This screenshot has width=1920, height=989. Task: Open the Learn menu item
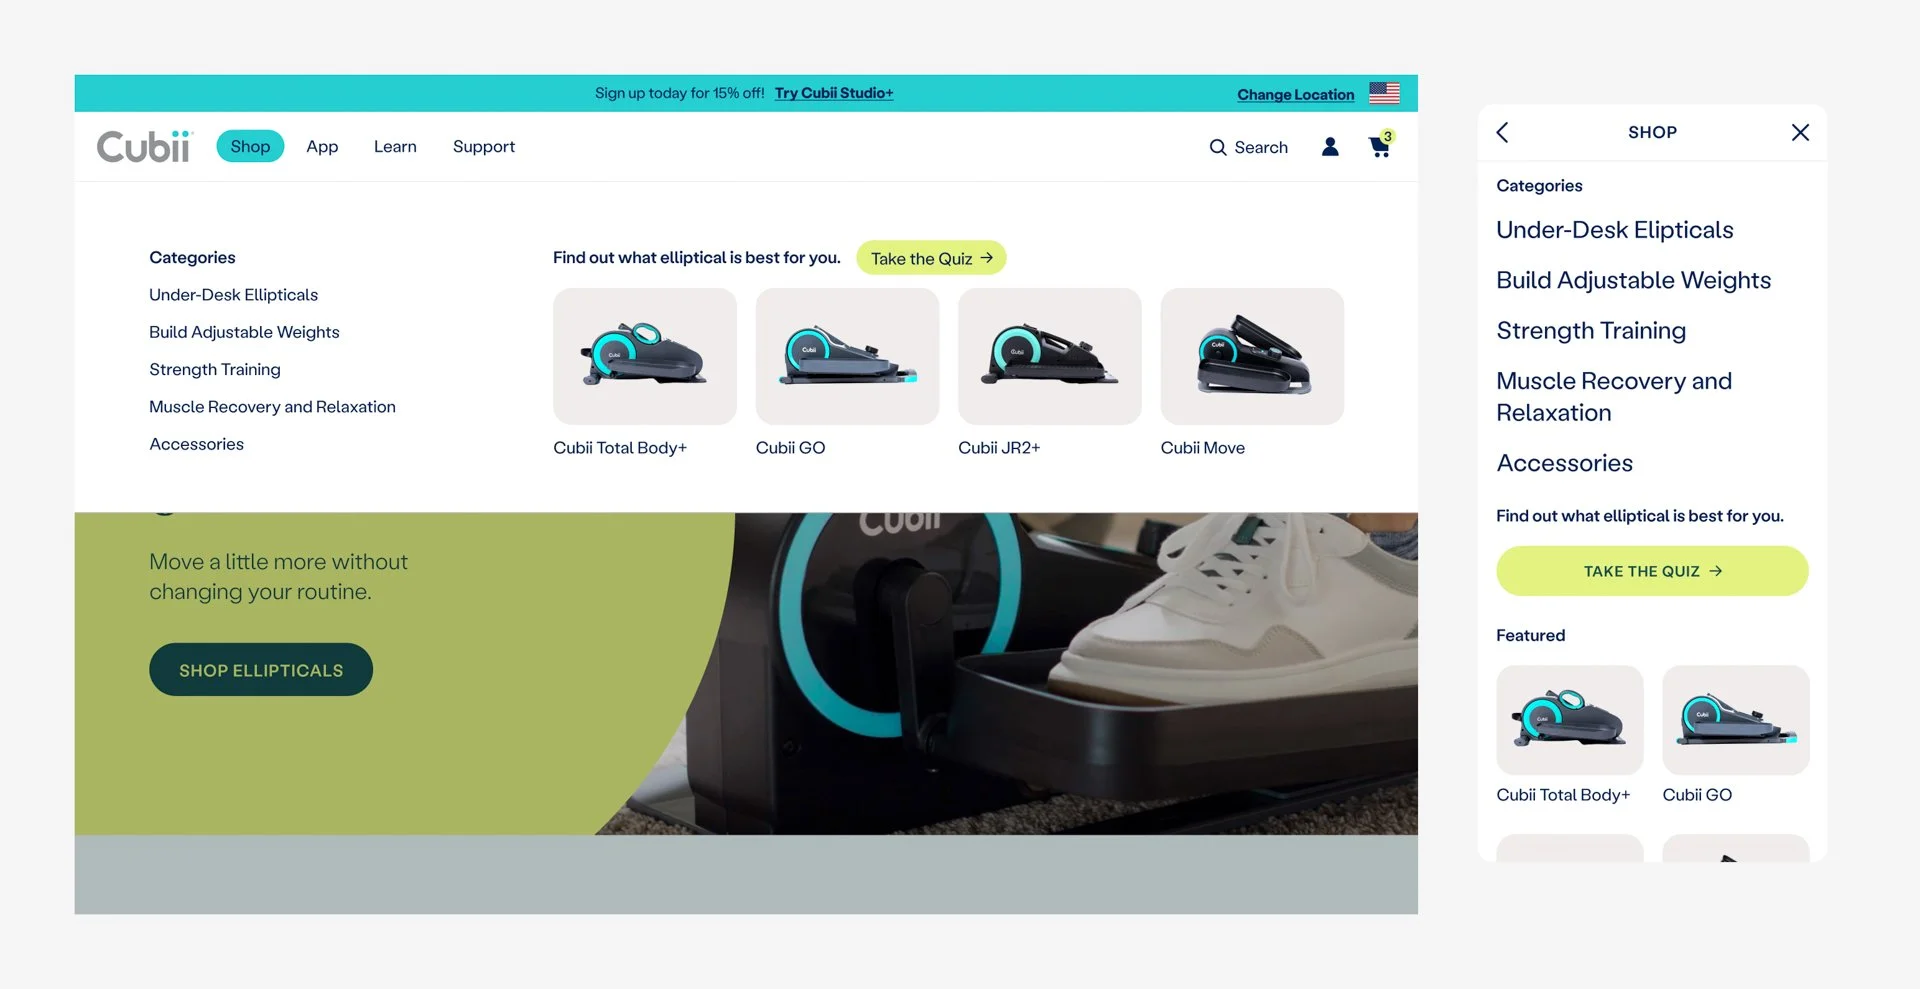tap(395, 146)
